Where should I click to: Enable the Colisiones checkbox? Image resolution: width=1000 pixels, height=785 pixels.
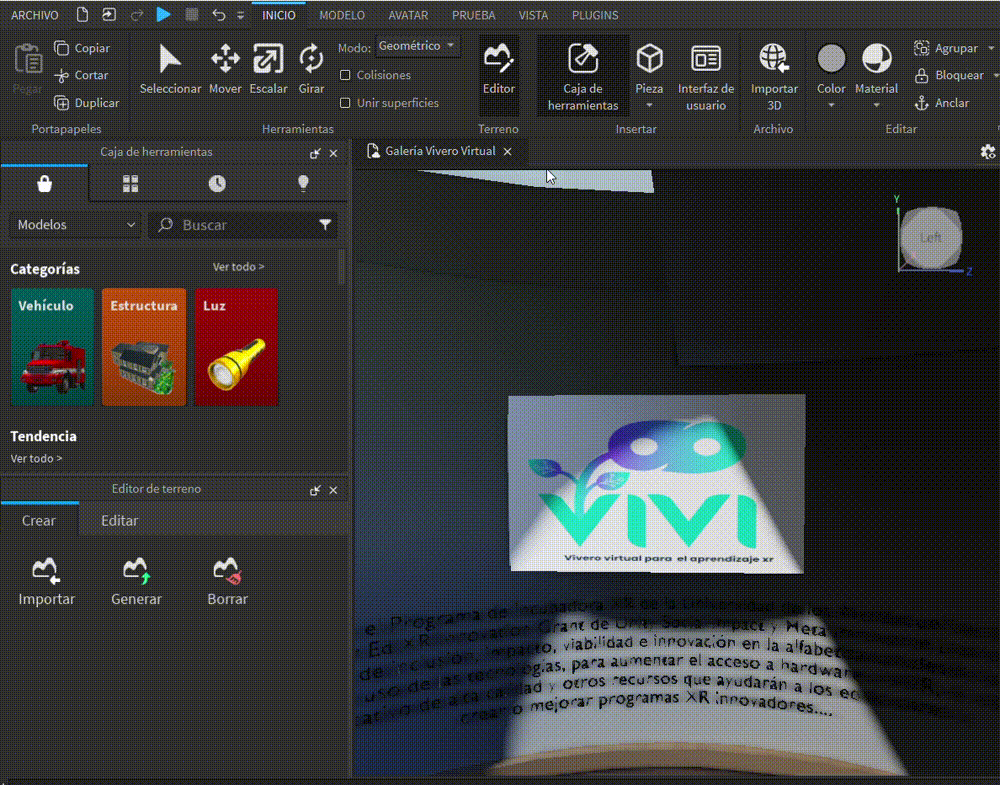point(345,75)
